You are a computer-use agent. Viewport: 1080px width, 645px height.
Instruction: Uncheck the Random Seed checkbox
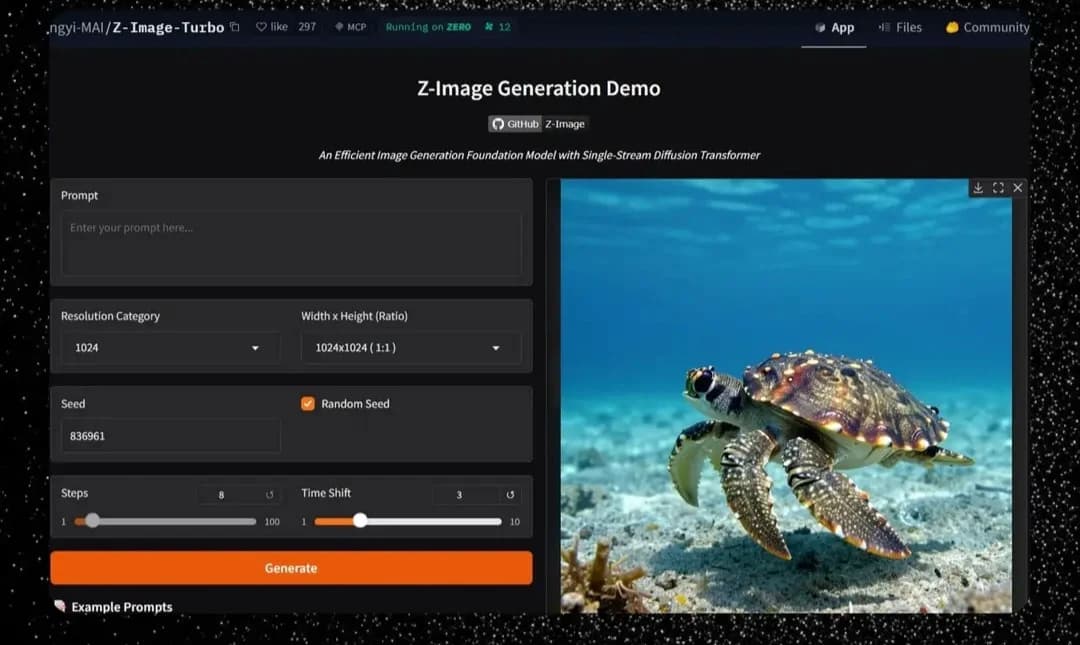pyautogui.click(x=307, y=403)
